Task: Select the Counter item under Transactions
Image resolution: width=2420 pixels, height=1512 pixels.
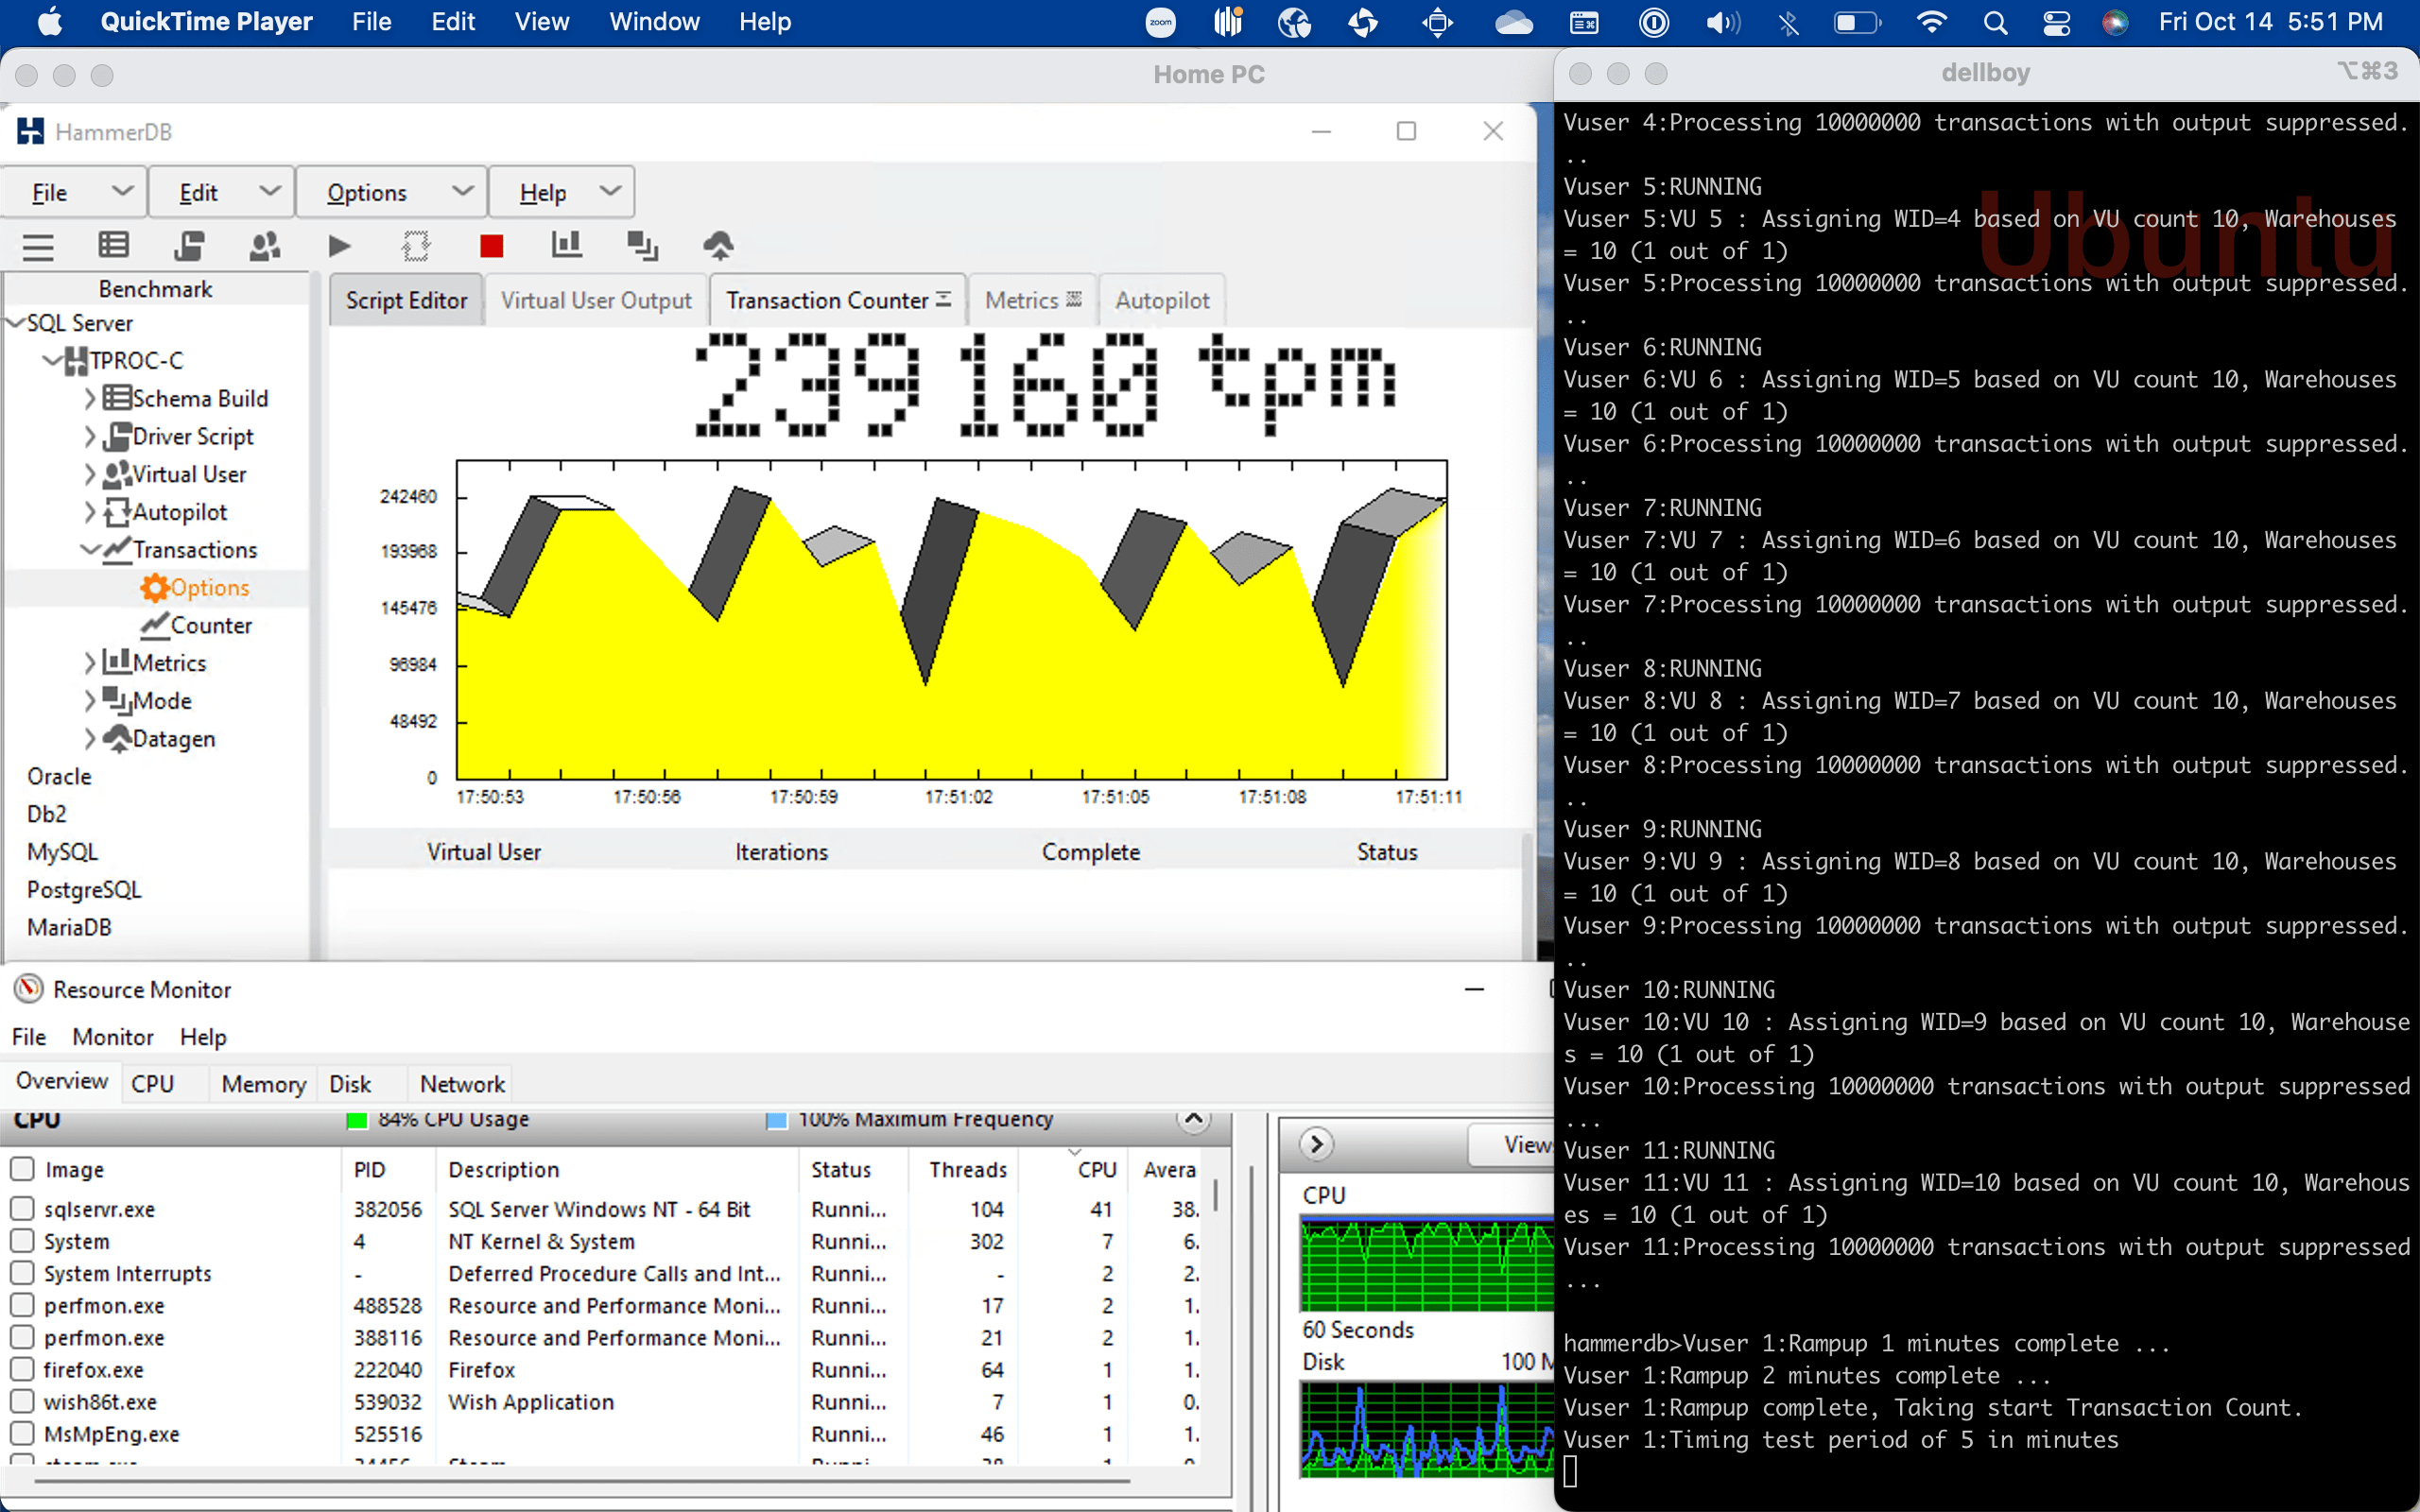Action: (210, 626)
